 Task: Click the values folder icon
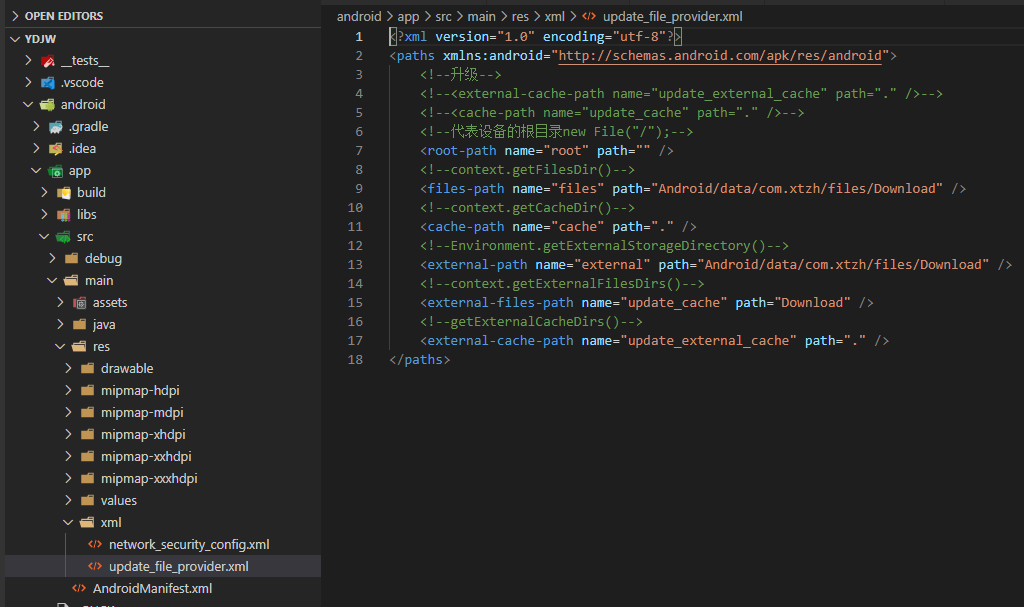coord(88,500)
